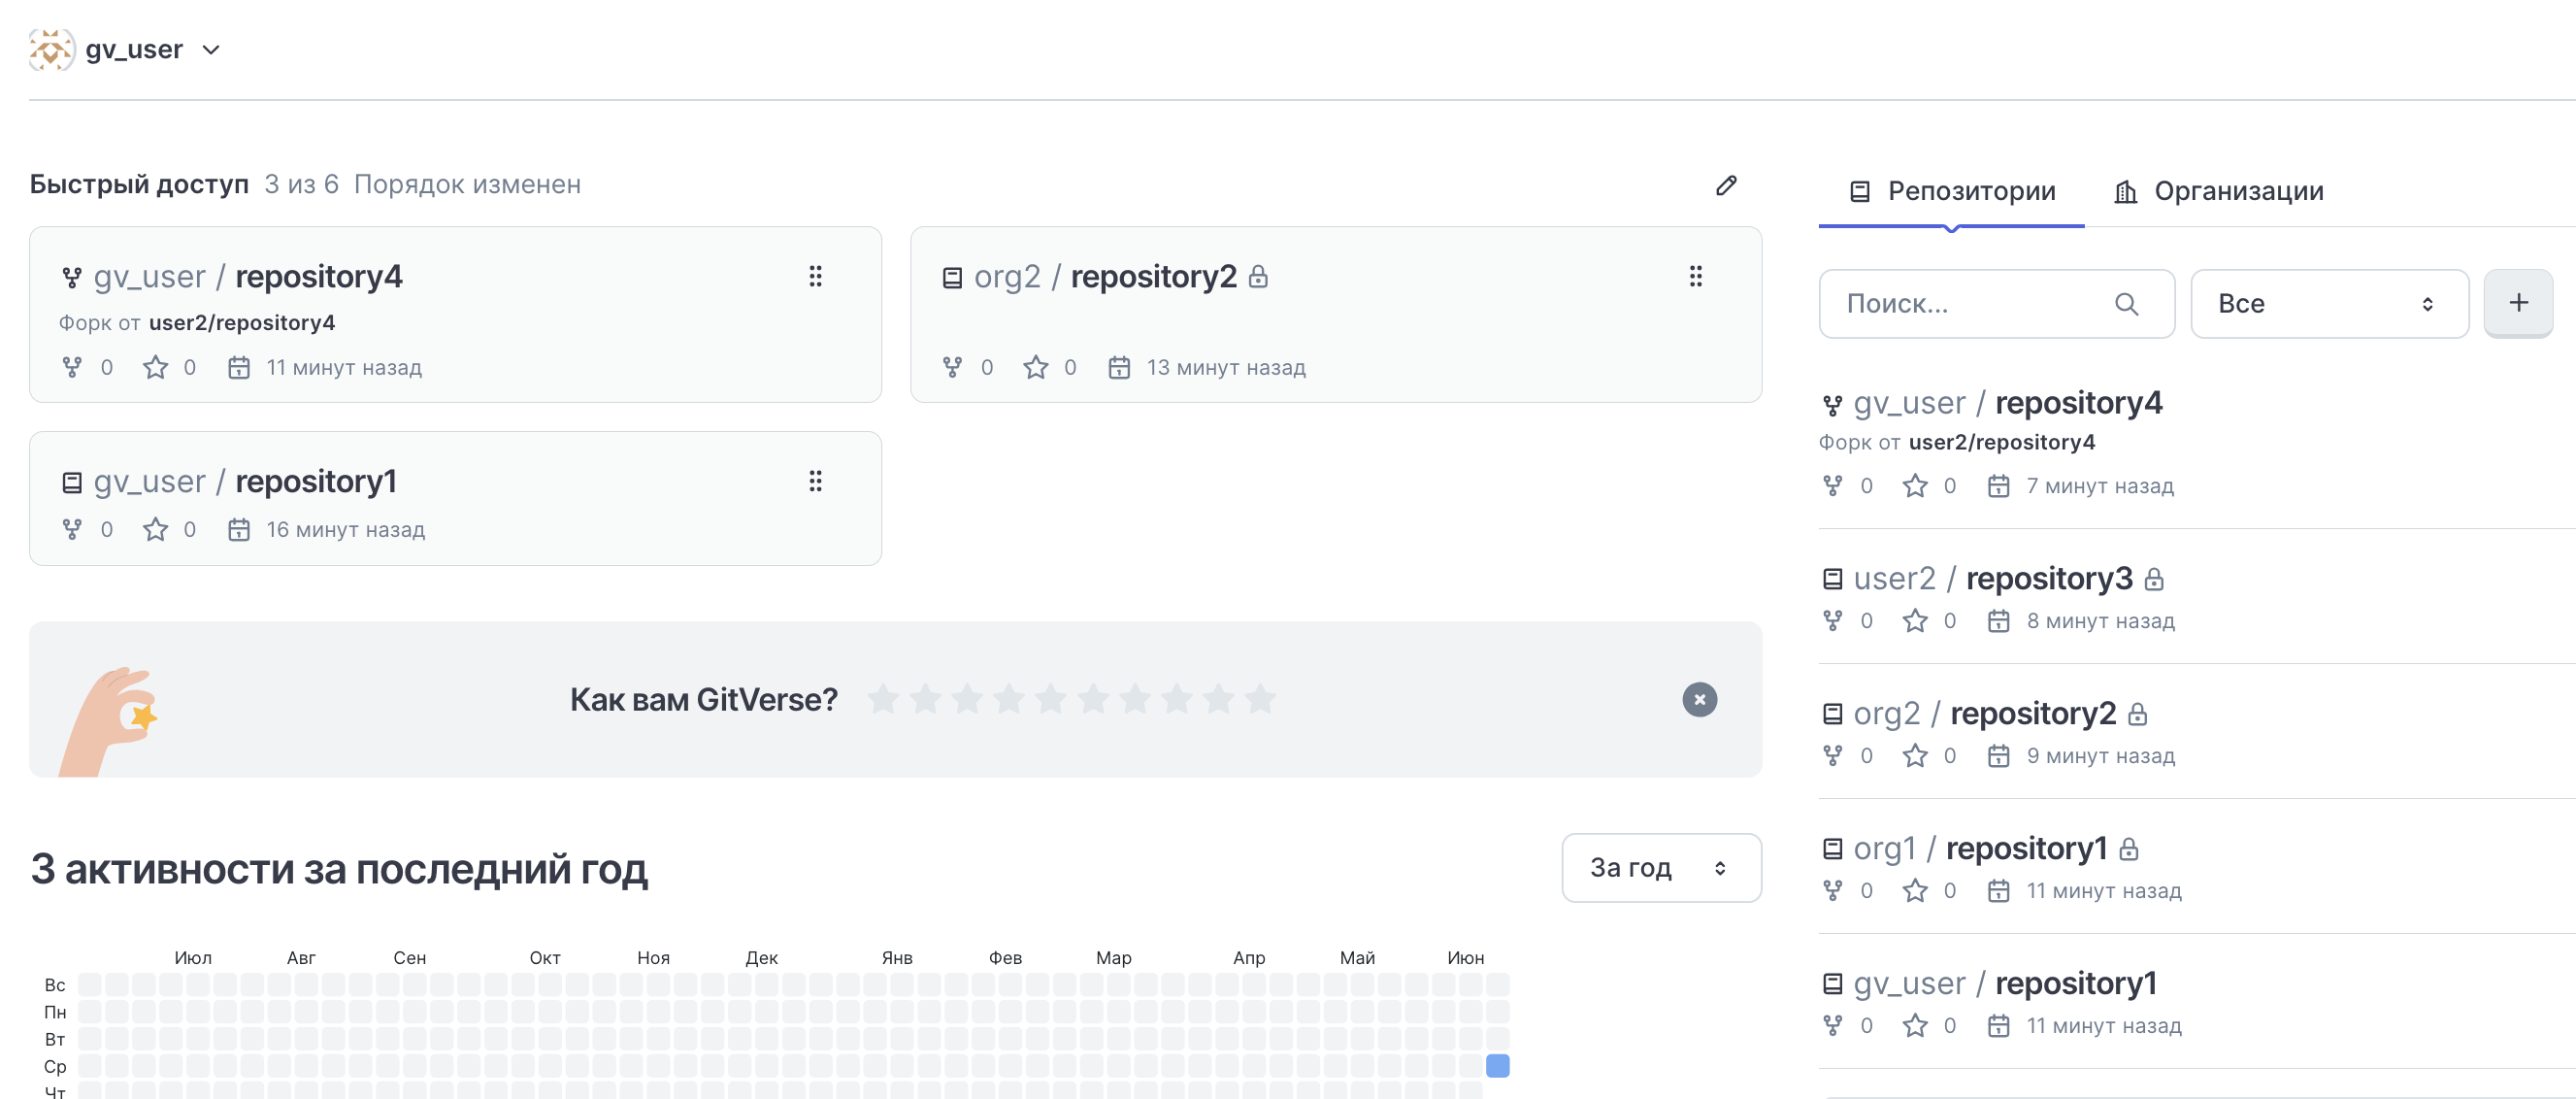Click the fork count icon on quick access repository4
Viewport: 2576px width, 1099px height.
pyautogui.click(x=72, y=368)
